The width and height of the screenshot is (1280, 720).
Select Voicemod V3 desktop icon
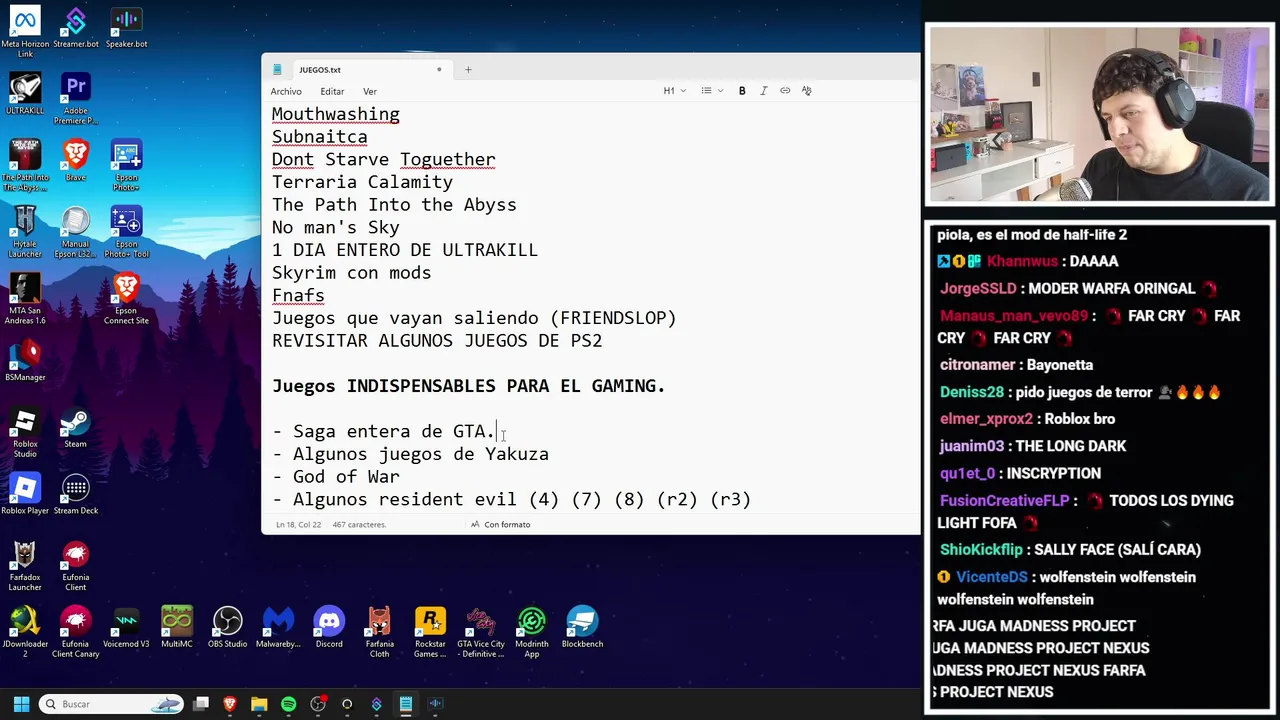[126, 627]
